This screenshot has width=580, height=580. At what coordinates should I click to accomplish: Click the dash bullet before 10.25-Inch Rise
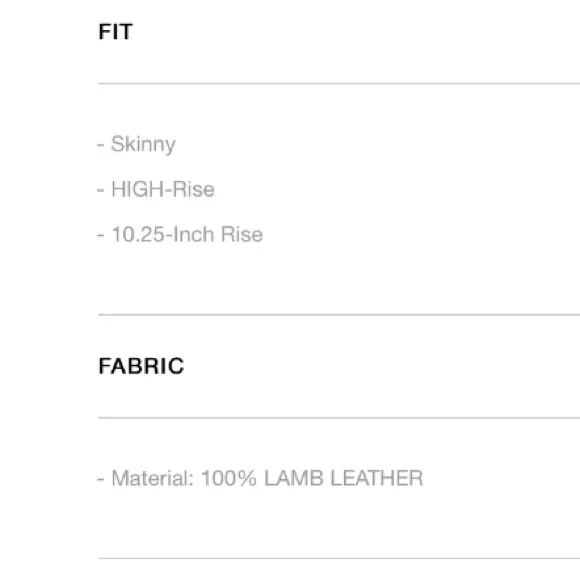click(x=101, y=235)
